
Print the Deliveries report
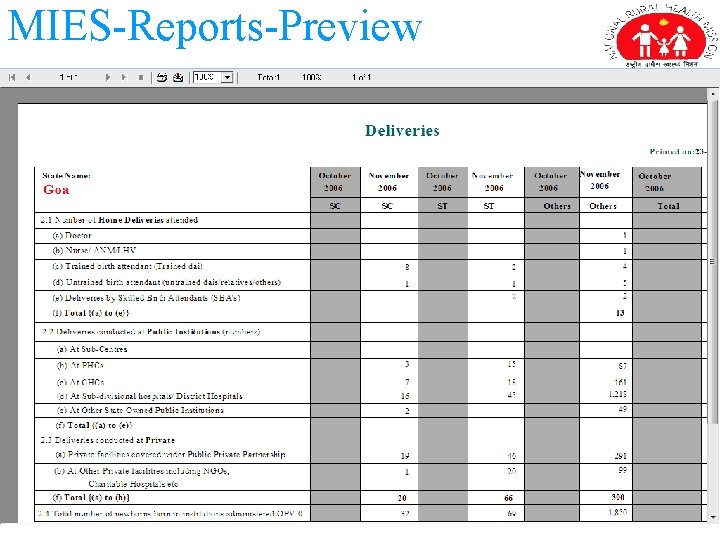162,78
